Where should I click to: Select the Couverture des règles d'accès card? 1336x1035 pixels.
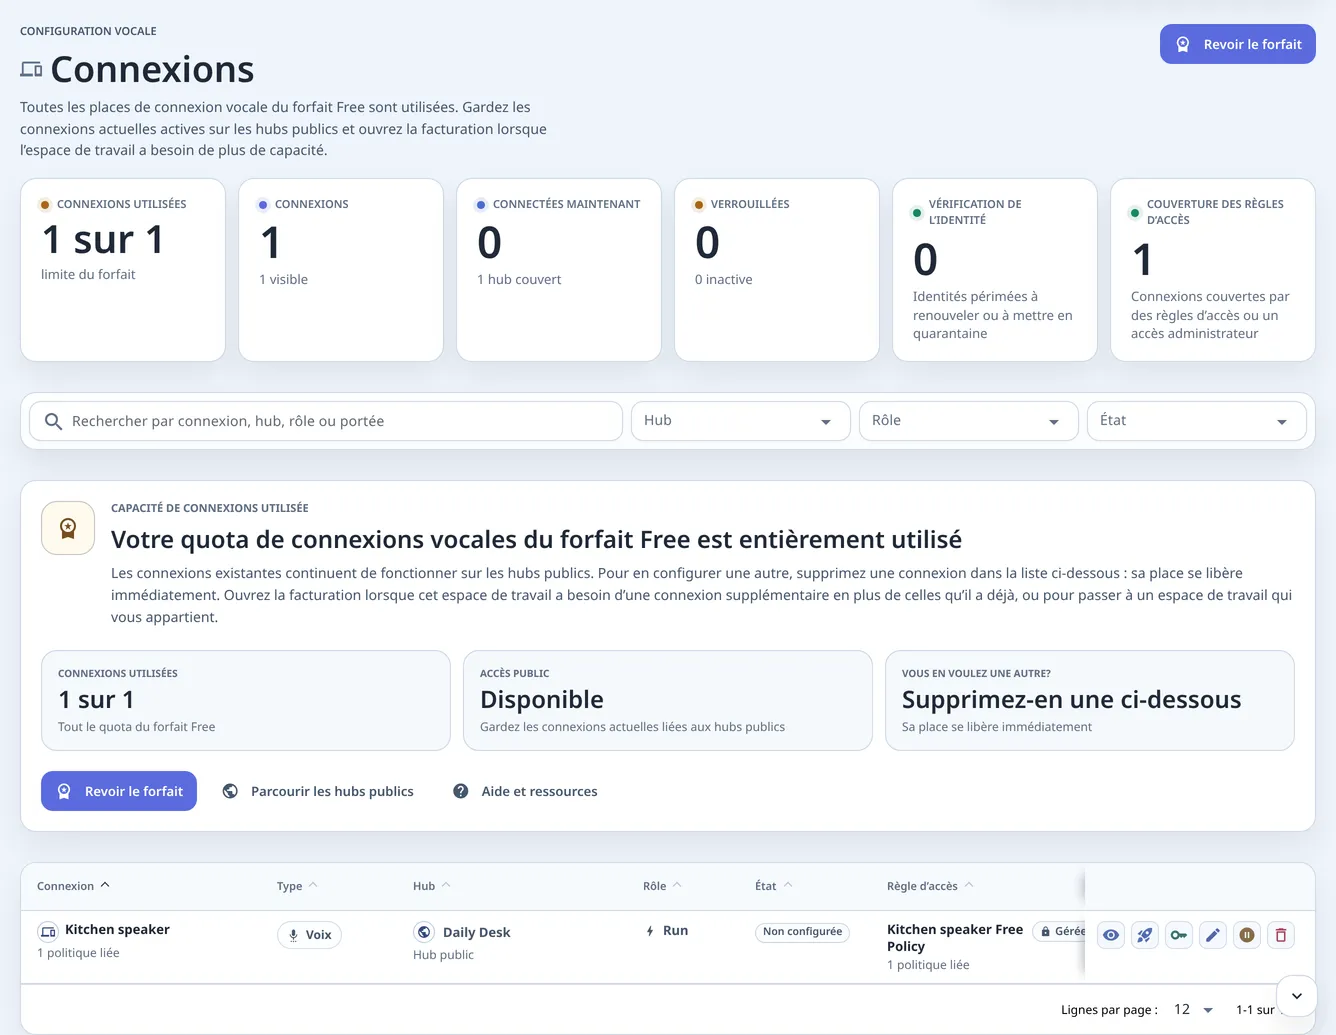pyautogui.click(x=1213, y=270)
